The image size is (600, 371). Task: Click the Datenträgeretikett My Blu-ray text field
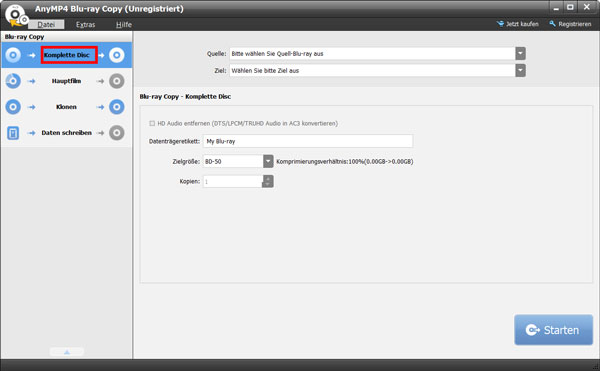click(308, 141)
